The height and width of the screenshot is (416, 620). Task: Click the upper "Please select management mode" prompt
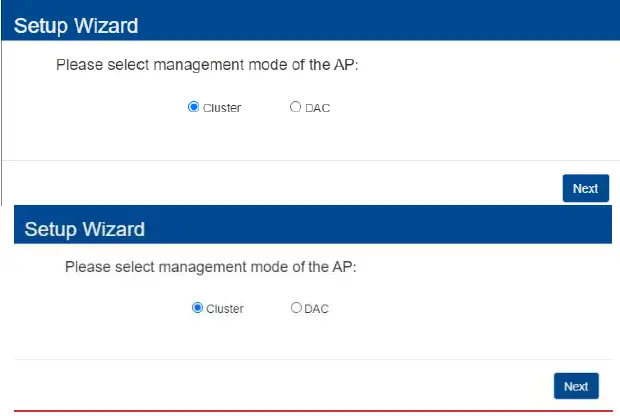click(206, 65)
